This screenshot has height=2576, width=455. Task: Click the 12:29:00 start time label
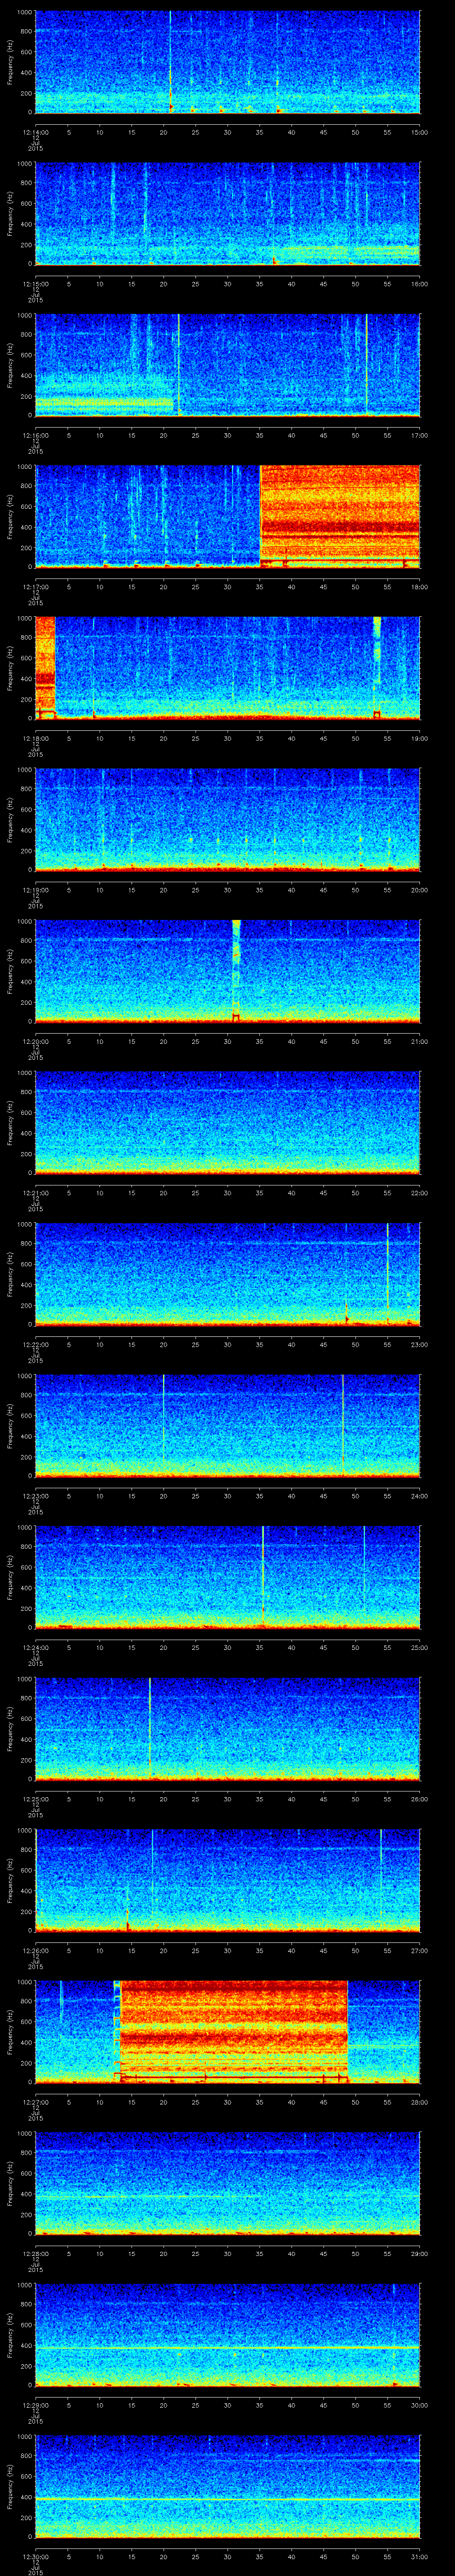[x=35, y=2405]
